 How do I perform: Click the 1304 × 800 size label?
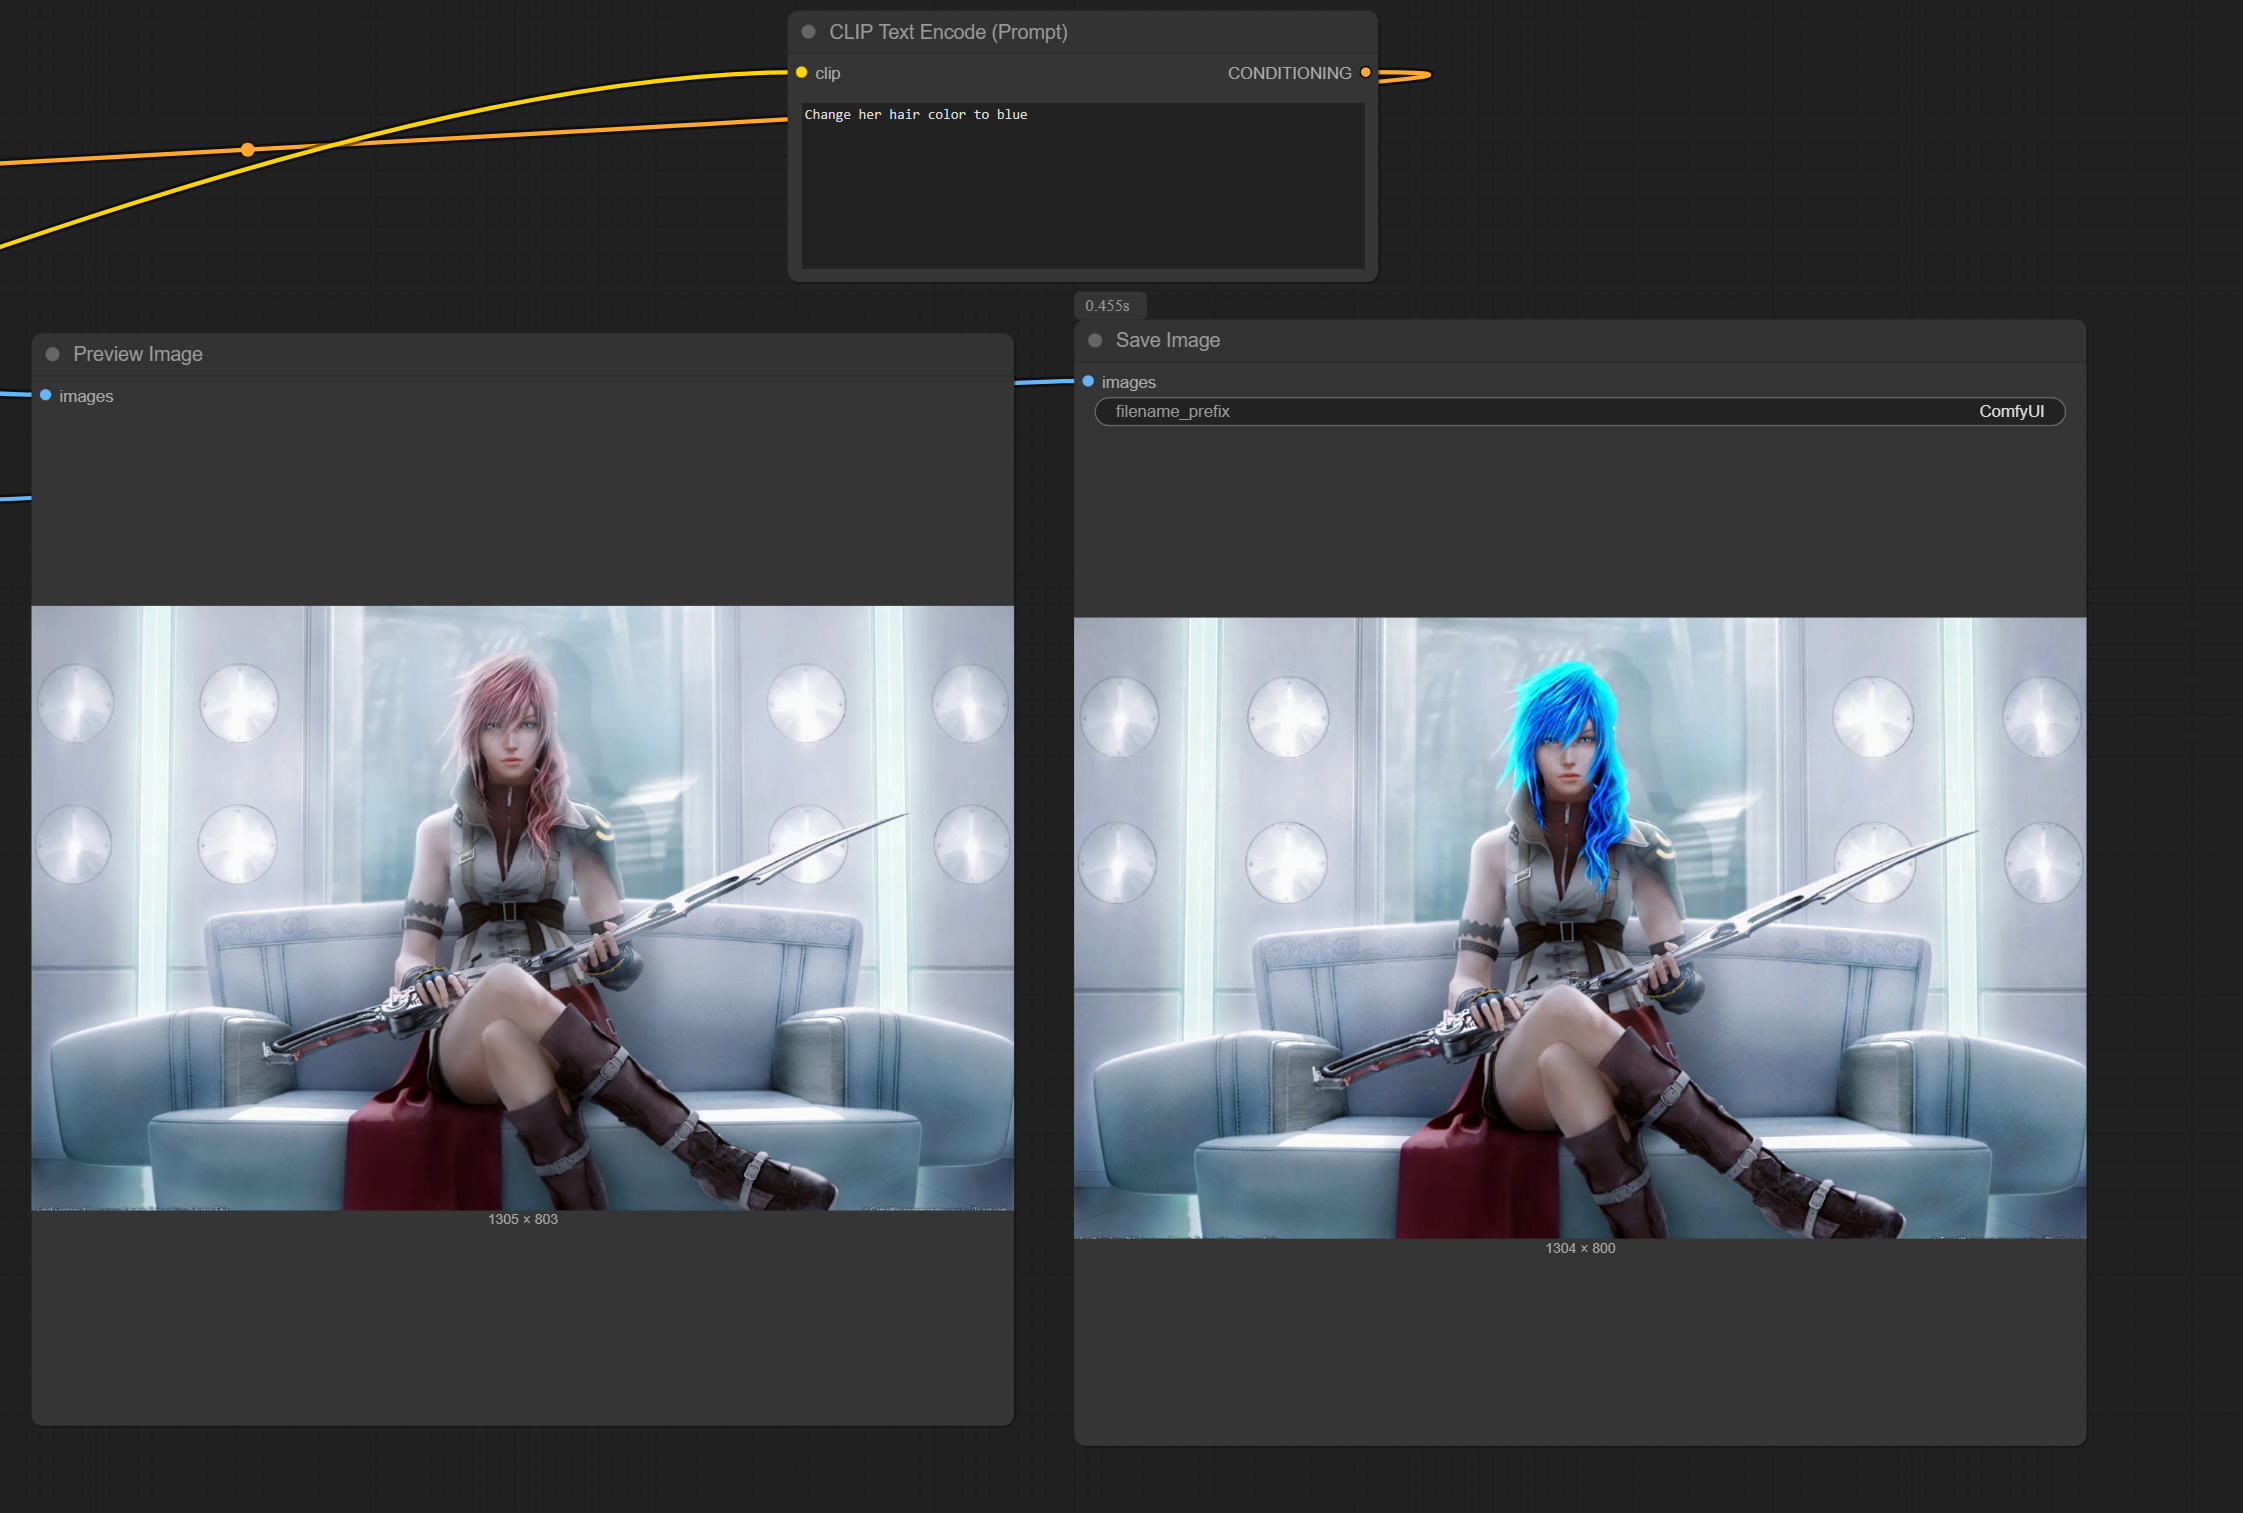(x=1580, y=1248)
